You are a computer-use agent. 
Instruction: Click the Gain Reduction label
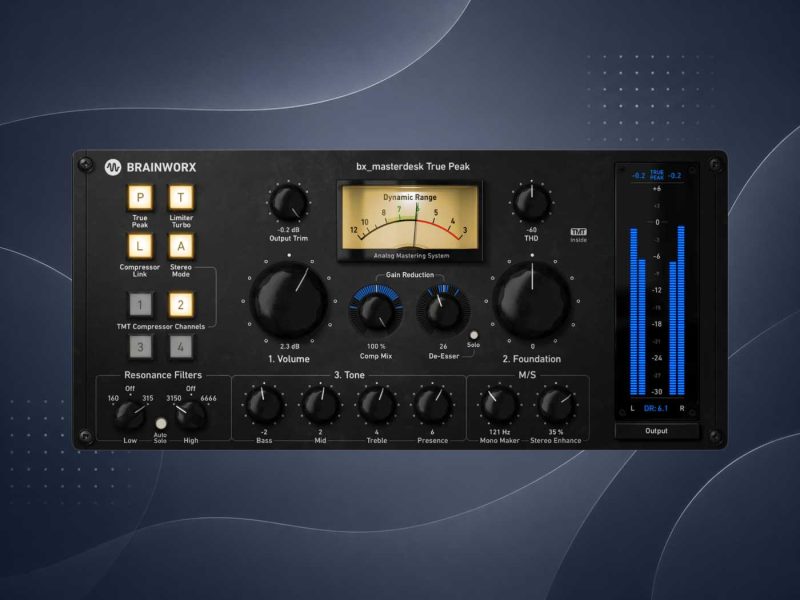tap(410, 274)
